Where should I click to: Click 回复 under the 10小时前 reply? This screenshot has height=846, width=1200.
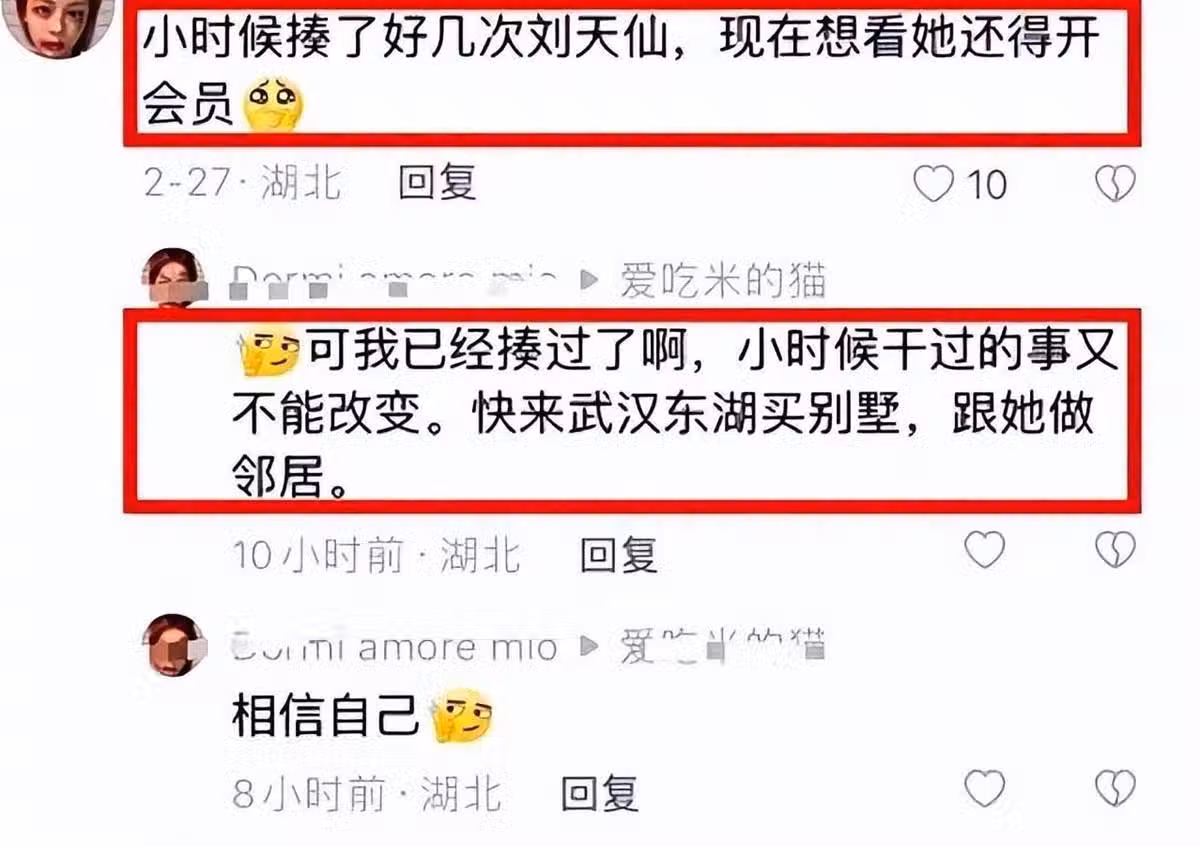618,555
